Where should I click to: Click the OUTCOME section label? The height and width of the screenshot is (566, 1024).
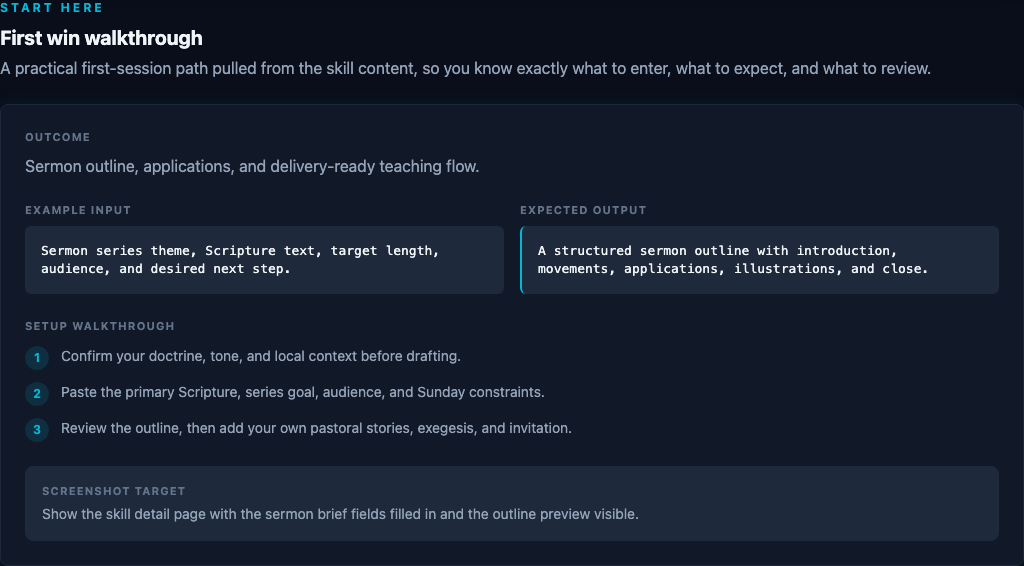point(57,137)
